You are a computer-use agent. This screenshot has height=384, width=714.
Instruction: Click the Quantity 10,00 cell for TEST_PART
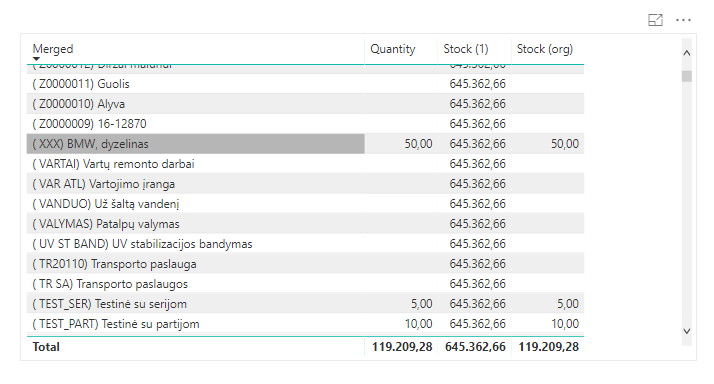point(418,324)
